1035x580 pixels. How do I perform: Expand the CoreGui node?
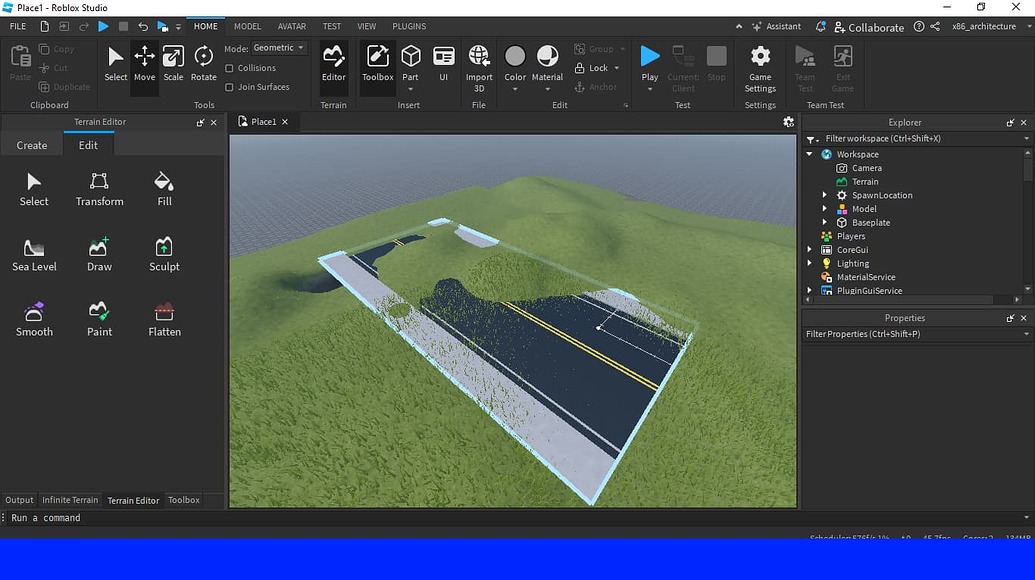point(810,250)
